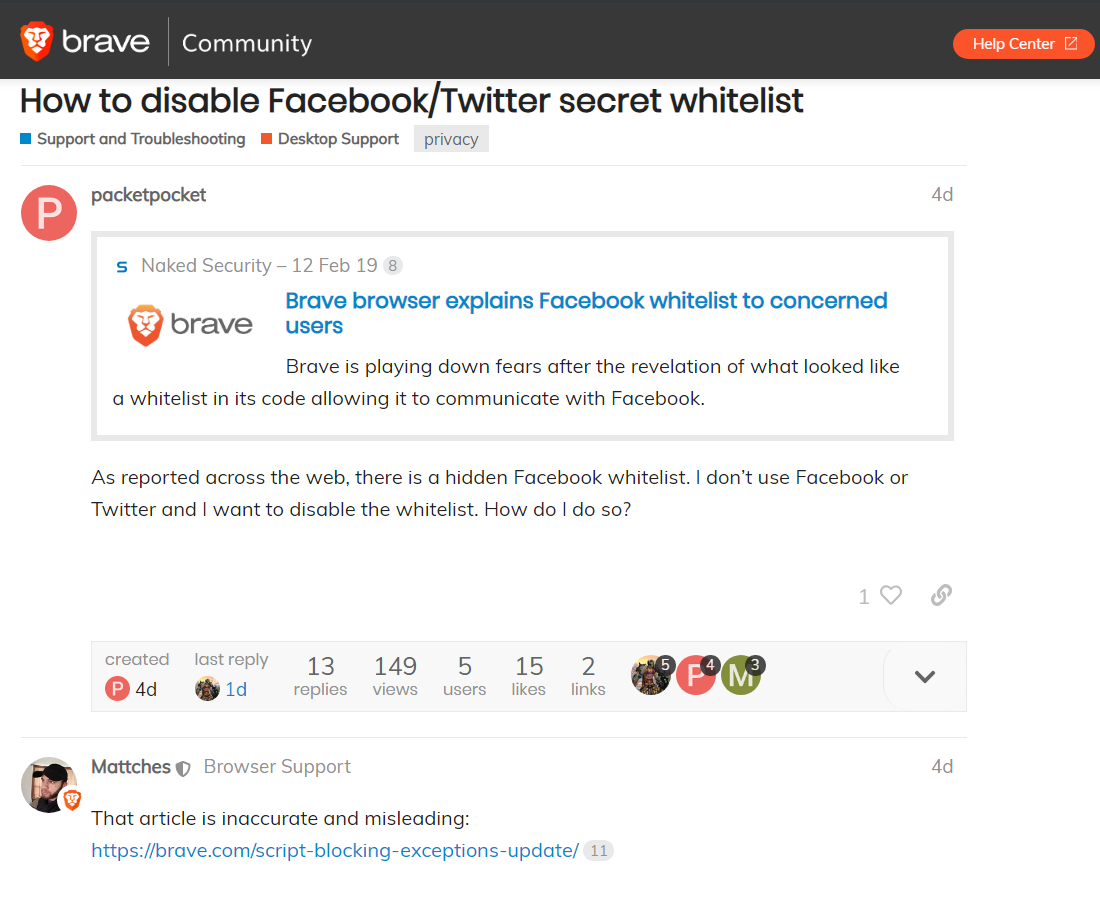Open the Support and Troubleshooting category
Viewport: 1100px width, 912px height.
140,139
